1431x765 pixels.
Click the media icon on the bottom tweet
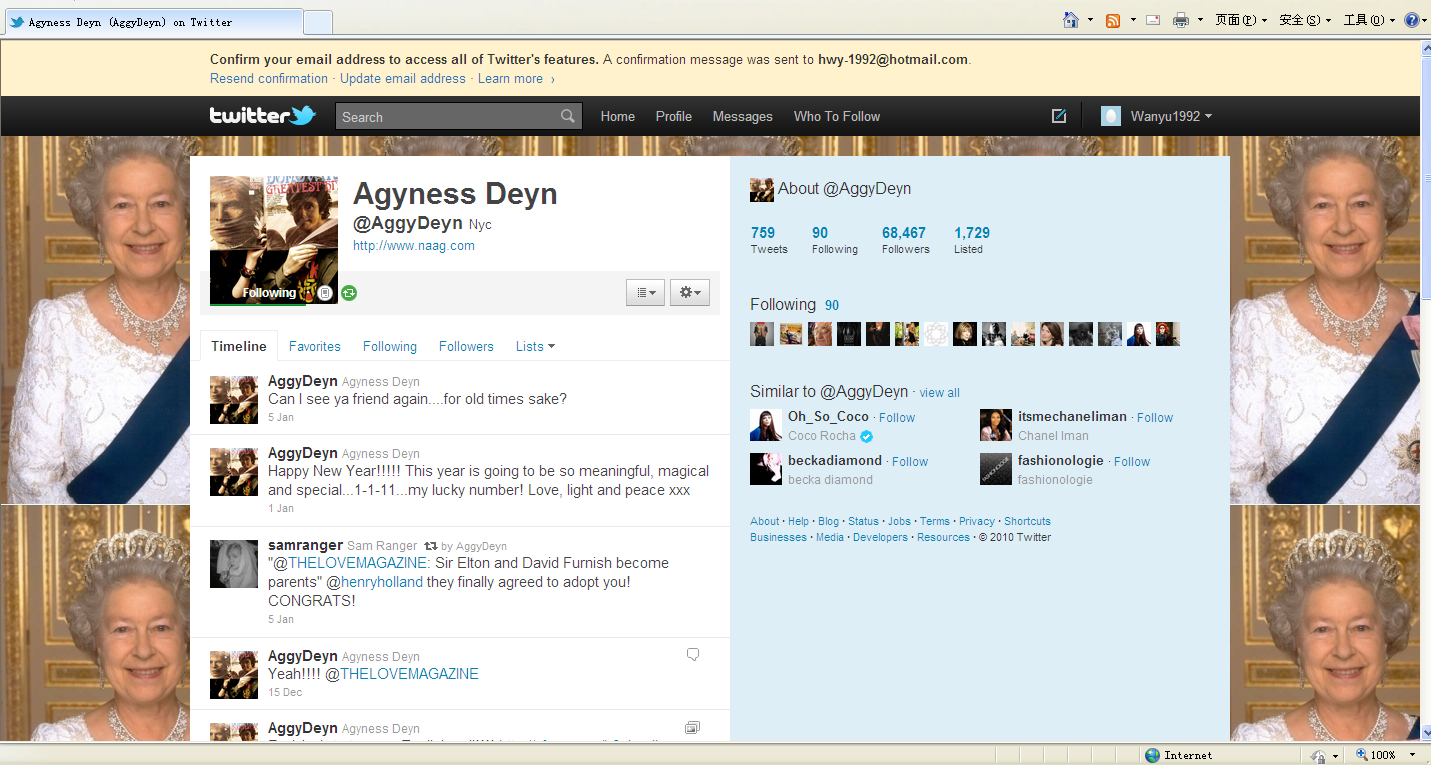[693, 728]
